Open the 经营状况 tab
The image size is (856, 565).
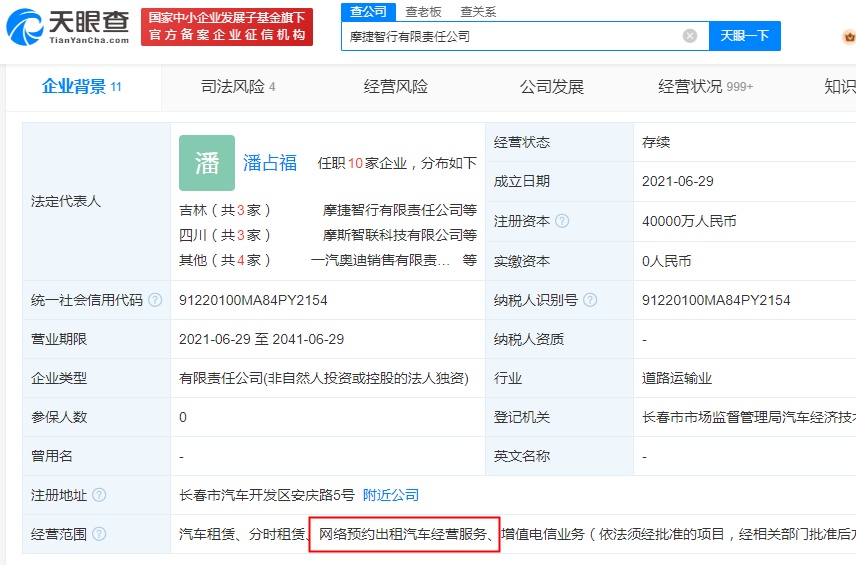pos(705,86)
